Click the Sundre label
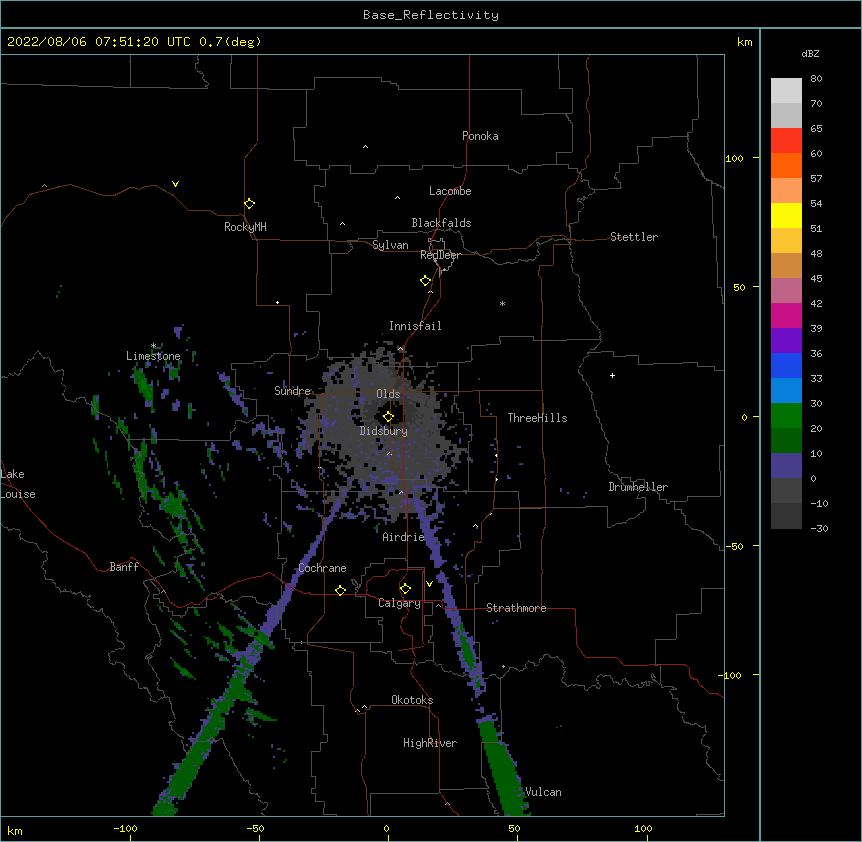 click(x=292, y=391)
